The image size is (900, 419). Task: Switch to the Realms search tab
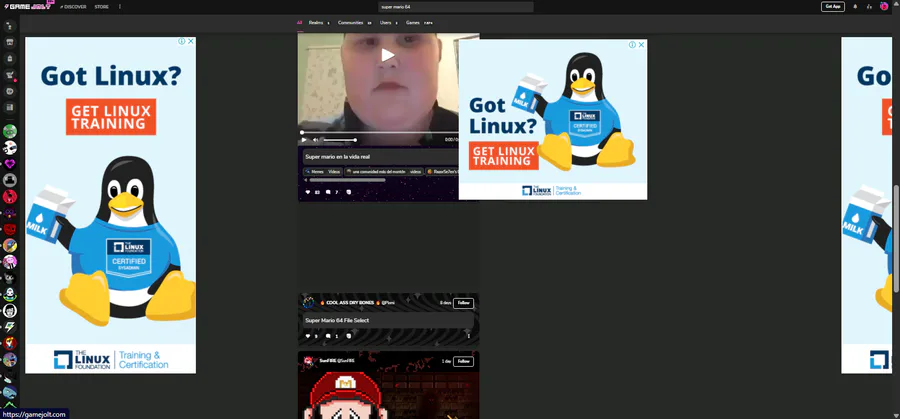pyautogui.click(x=319, y=22)
